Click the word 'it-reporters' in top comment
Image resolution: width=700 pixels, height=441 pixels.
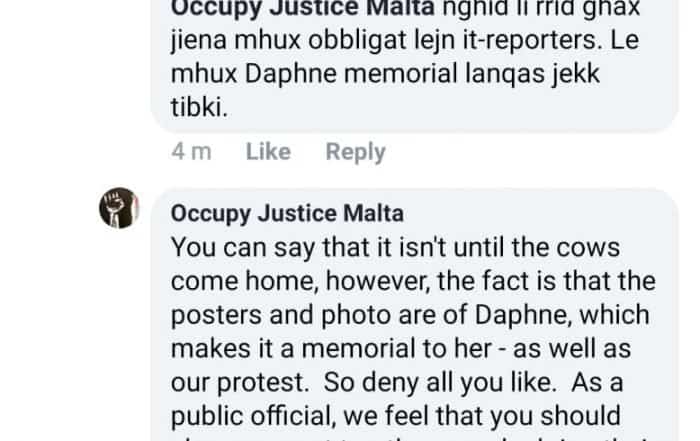click(529, 41)
